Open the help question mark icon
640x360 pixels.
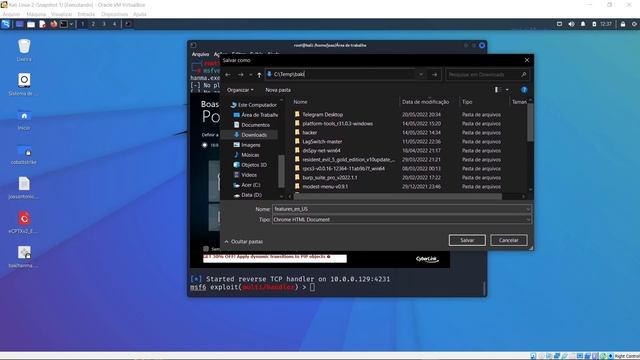[524, 90]
